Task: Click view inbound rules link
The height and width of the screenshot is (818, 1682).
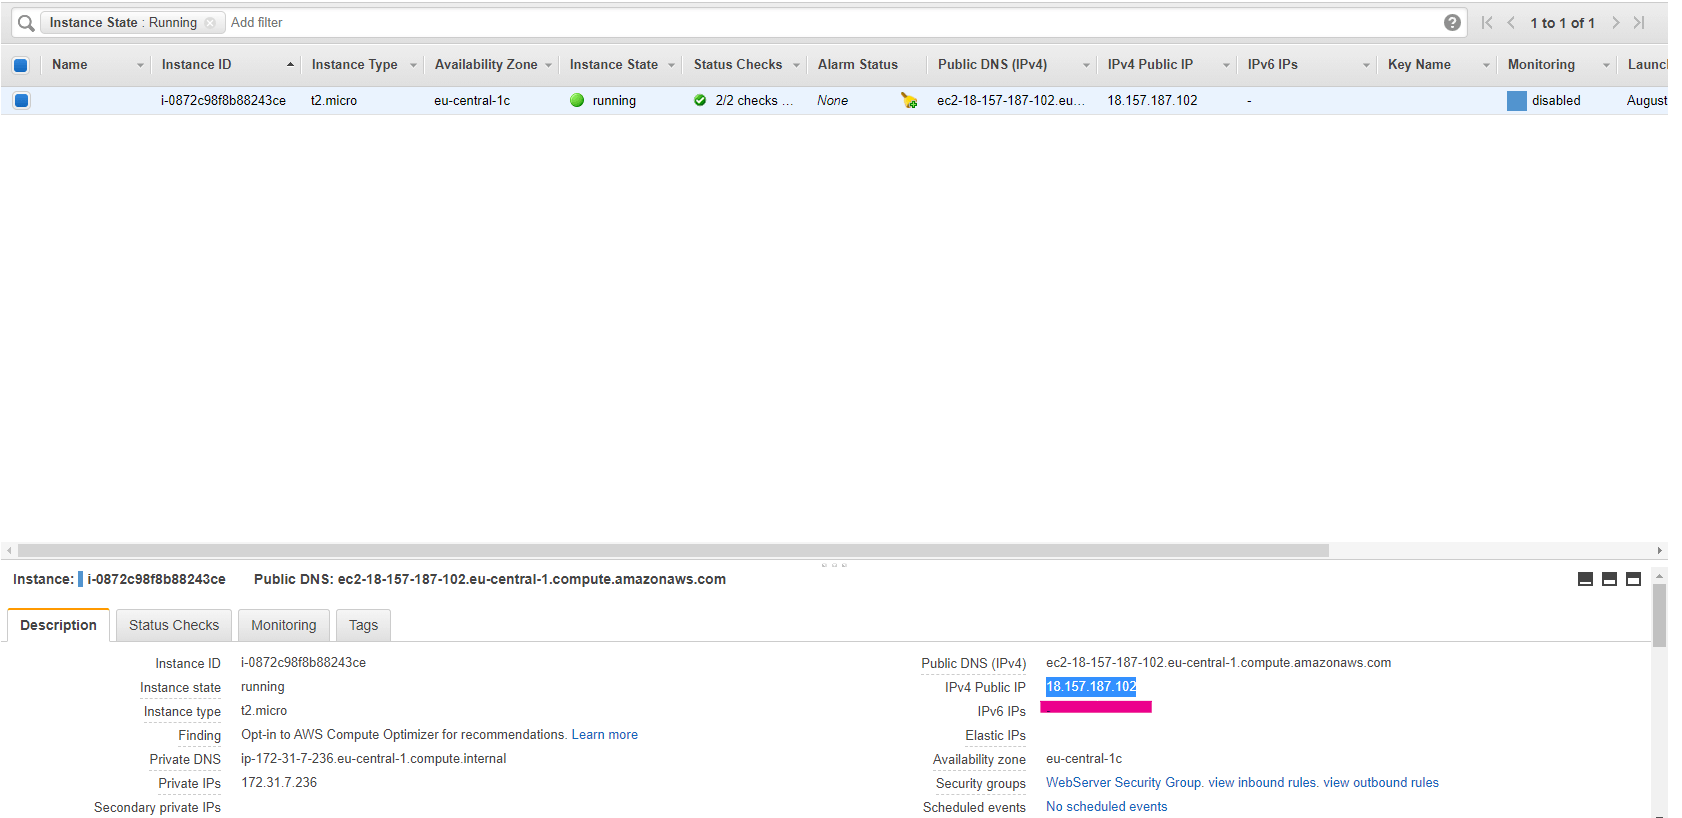Action: (1262, 783)
